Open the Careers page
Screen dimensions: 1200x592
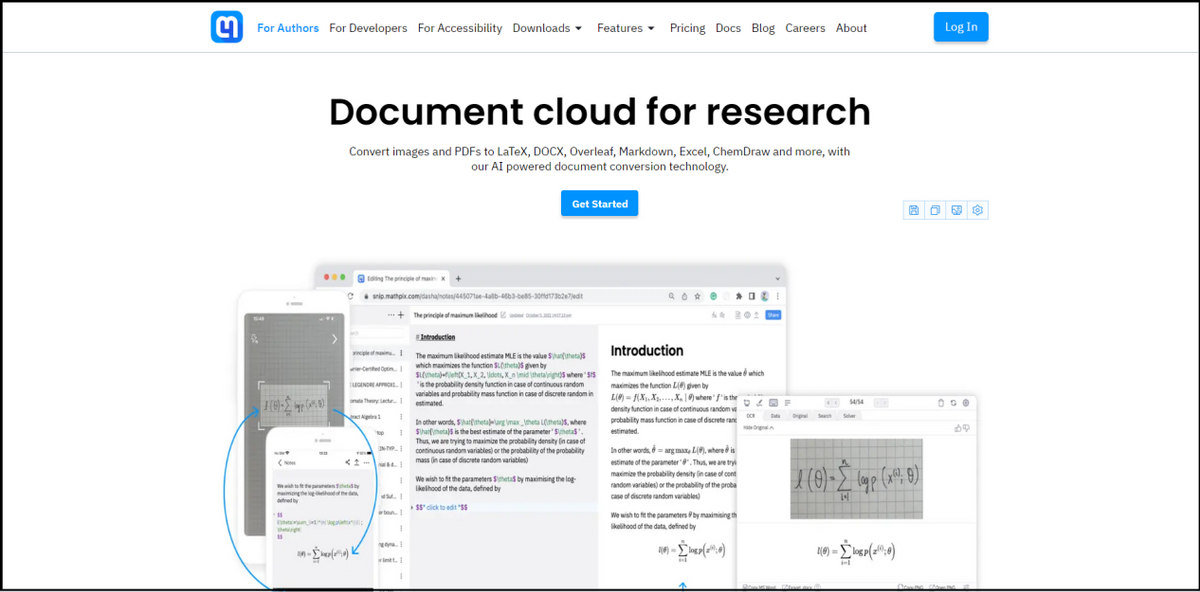[806, 28]
